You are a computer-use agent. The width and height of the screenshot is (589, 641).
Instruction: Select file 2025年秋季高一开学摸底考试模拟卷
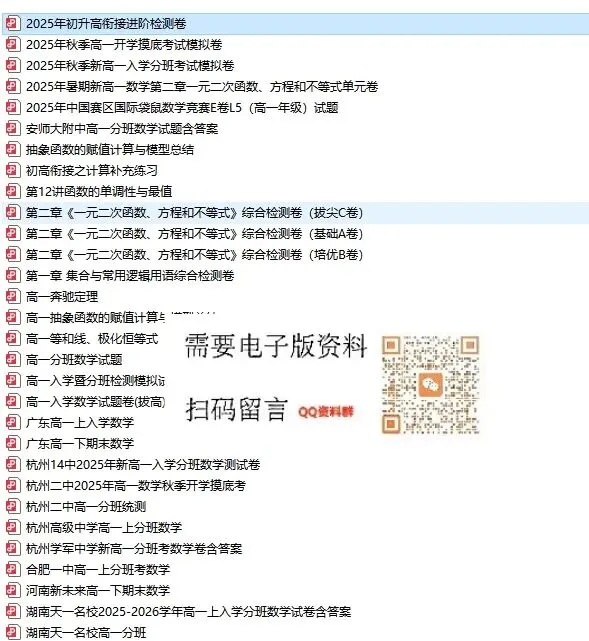click(x=124, y=44)
